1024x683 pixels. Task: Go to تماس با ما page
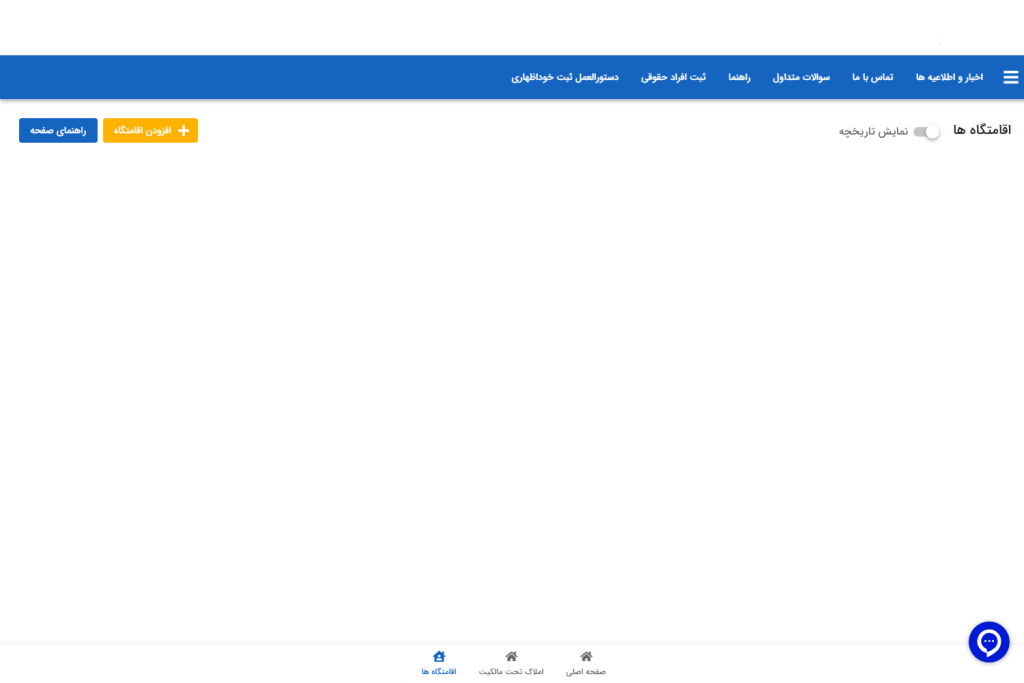(872, 78)
